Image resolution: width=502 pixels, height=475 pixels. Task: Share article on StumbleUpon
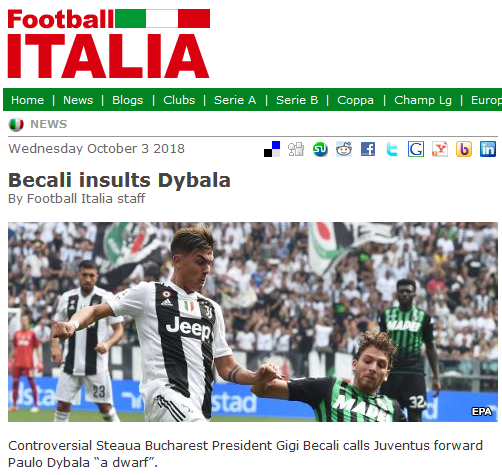pyautogui.click(x=320, y=149)
